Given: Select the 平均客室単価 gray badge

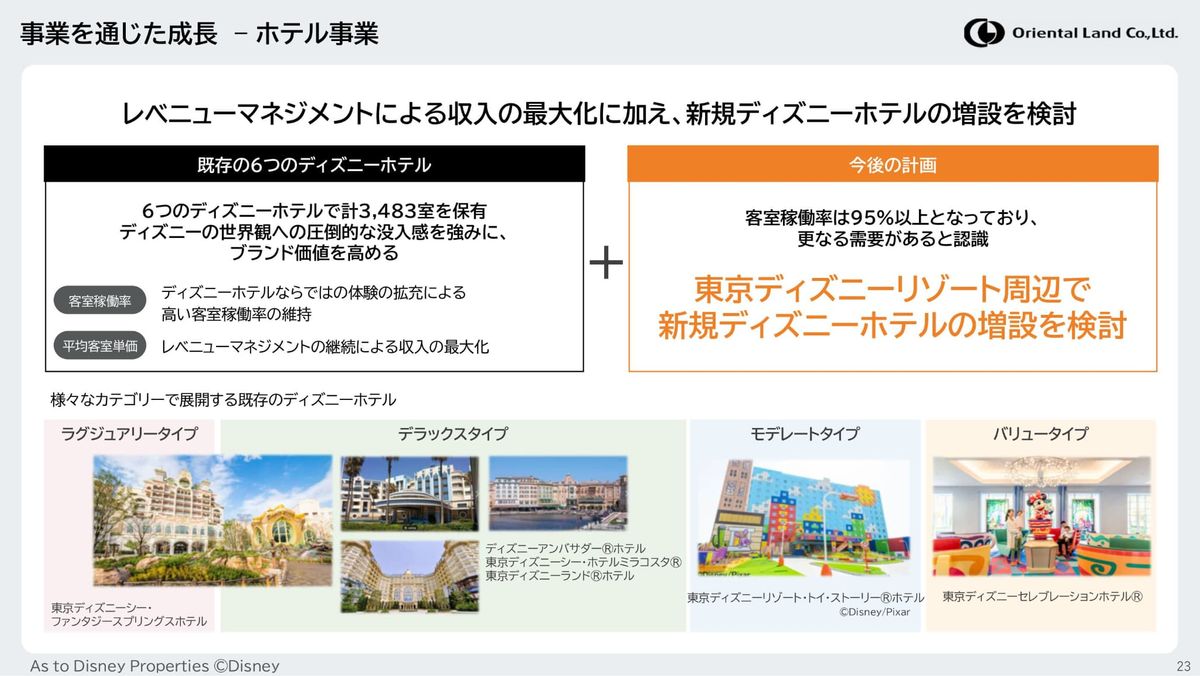Looking at the screenshot, I should tap(99, 347).
